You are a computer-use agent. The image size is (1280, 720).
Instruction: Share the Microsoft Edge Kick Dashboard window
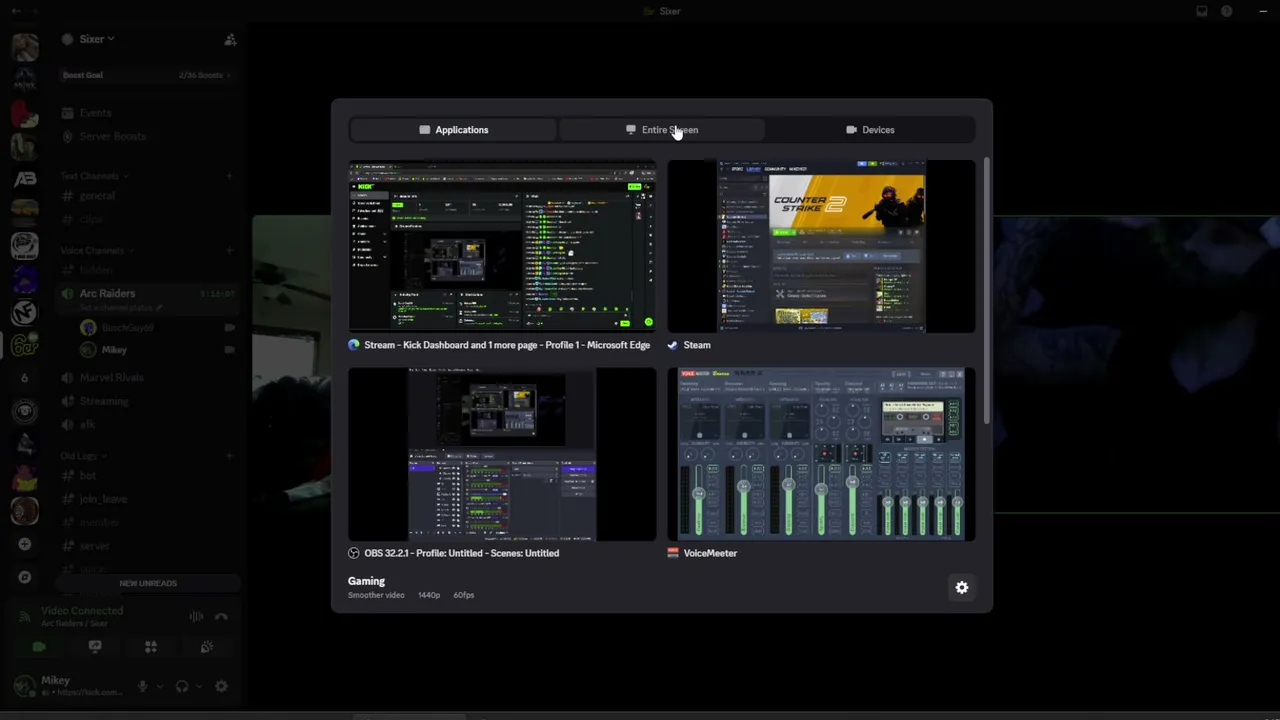502,256
